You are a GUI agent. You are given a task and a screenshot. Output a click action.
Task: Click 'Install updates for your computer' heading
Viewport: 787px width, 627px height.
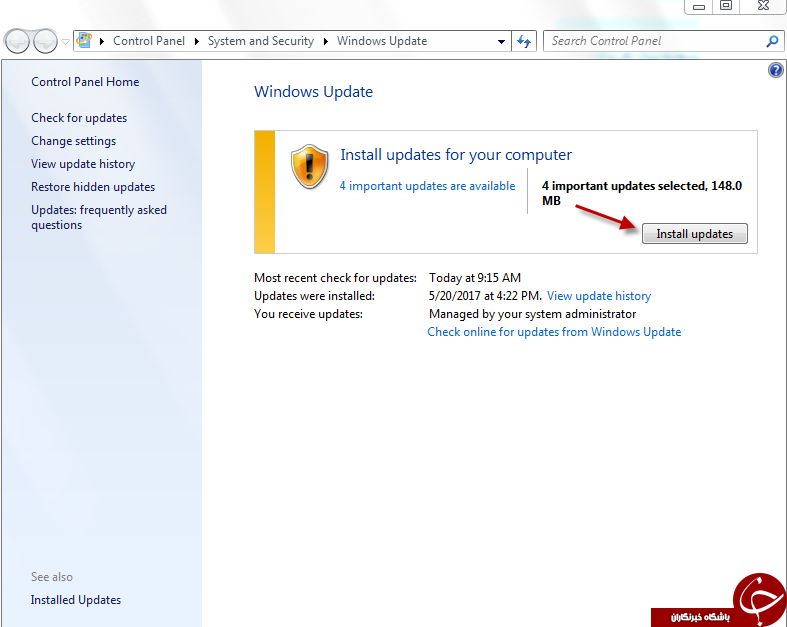tap(456, 155)
